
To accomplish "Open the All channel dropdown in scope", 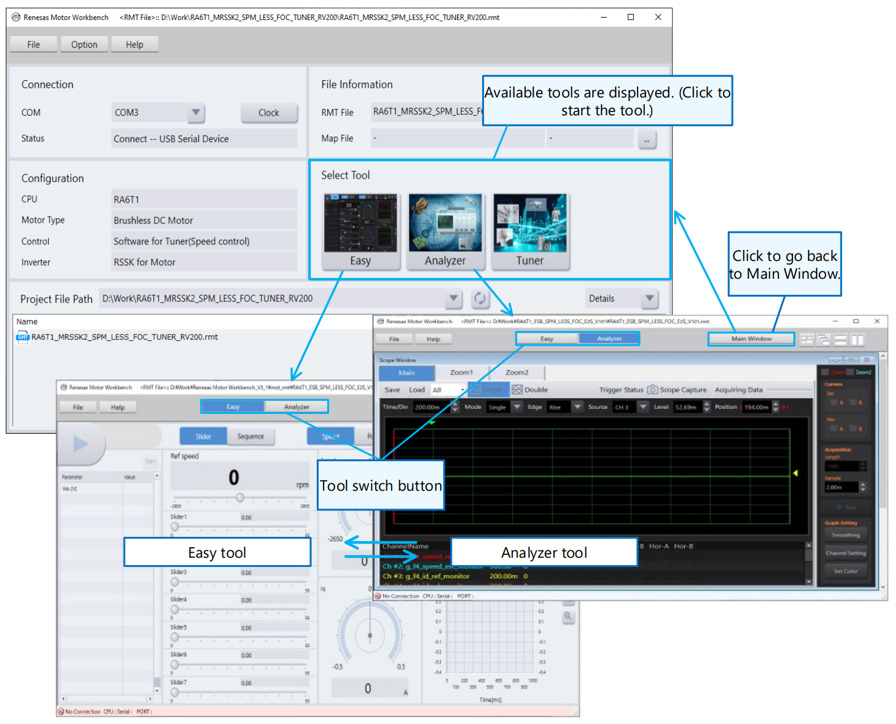I will pos(449,390).
